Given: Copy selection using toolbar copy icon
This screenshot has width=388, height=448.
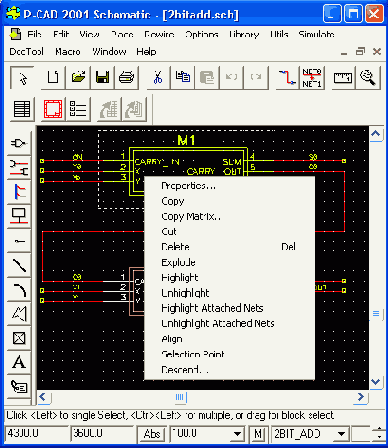Looking at the screenshot, I should pyautogui.click(x=182, y=78).
